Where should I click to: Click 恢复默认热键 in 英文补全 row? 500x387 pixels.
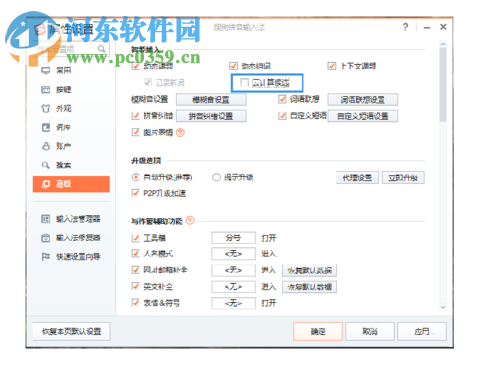(310, 287)
